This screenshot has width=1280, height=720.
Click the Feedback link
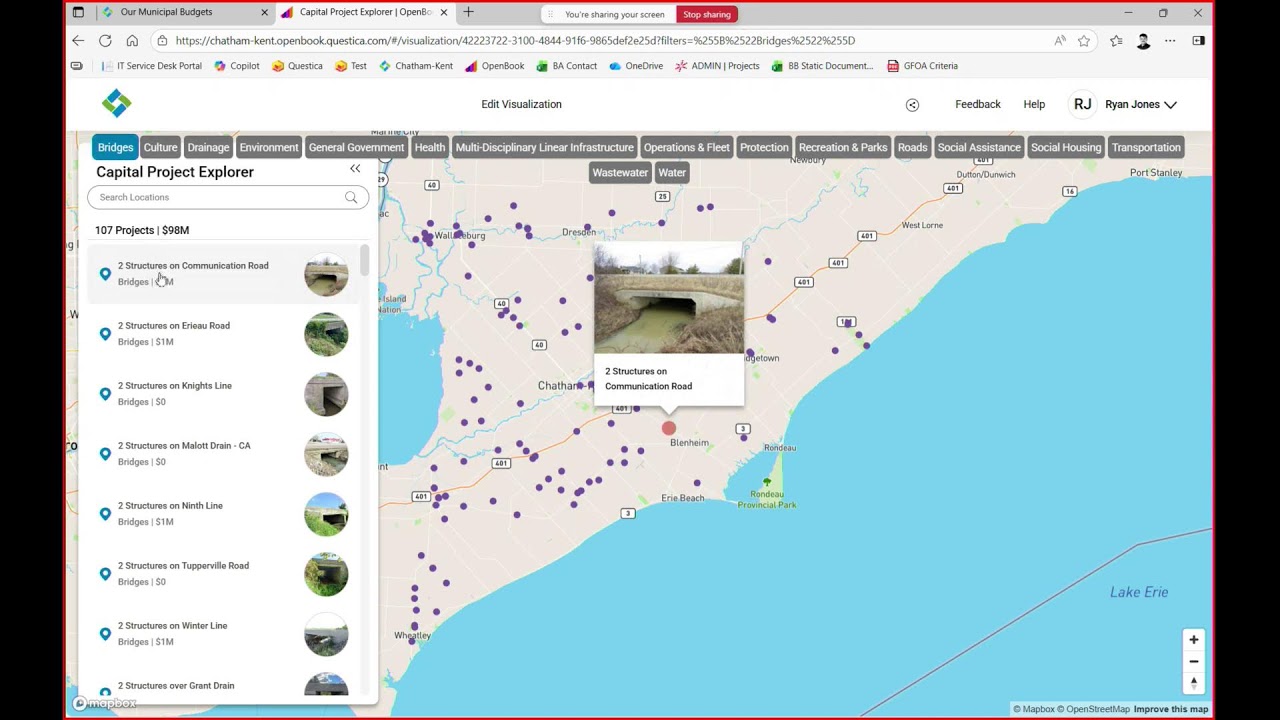[x=978, y=104]
